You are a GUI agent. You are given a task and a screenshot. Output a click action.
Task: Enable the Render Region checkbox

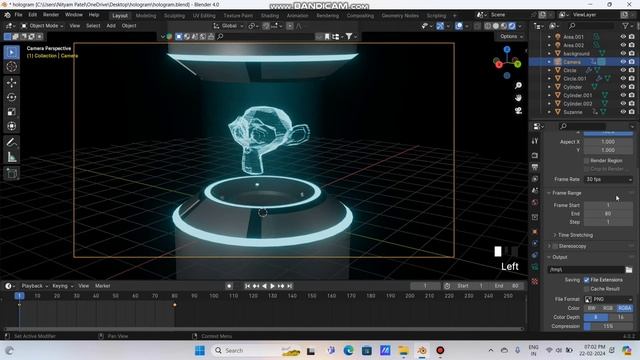pyautogui.click(x=587, y=160)
